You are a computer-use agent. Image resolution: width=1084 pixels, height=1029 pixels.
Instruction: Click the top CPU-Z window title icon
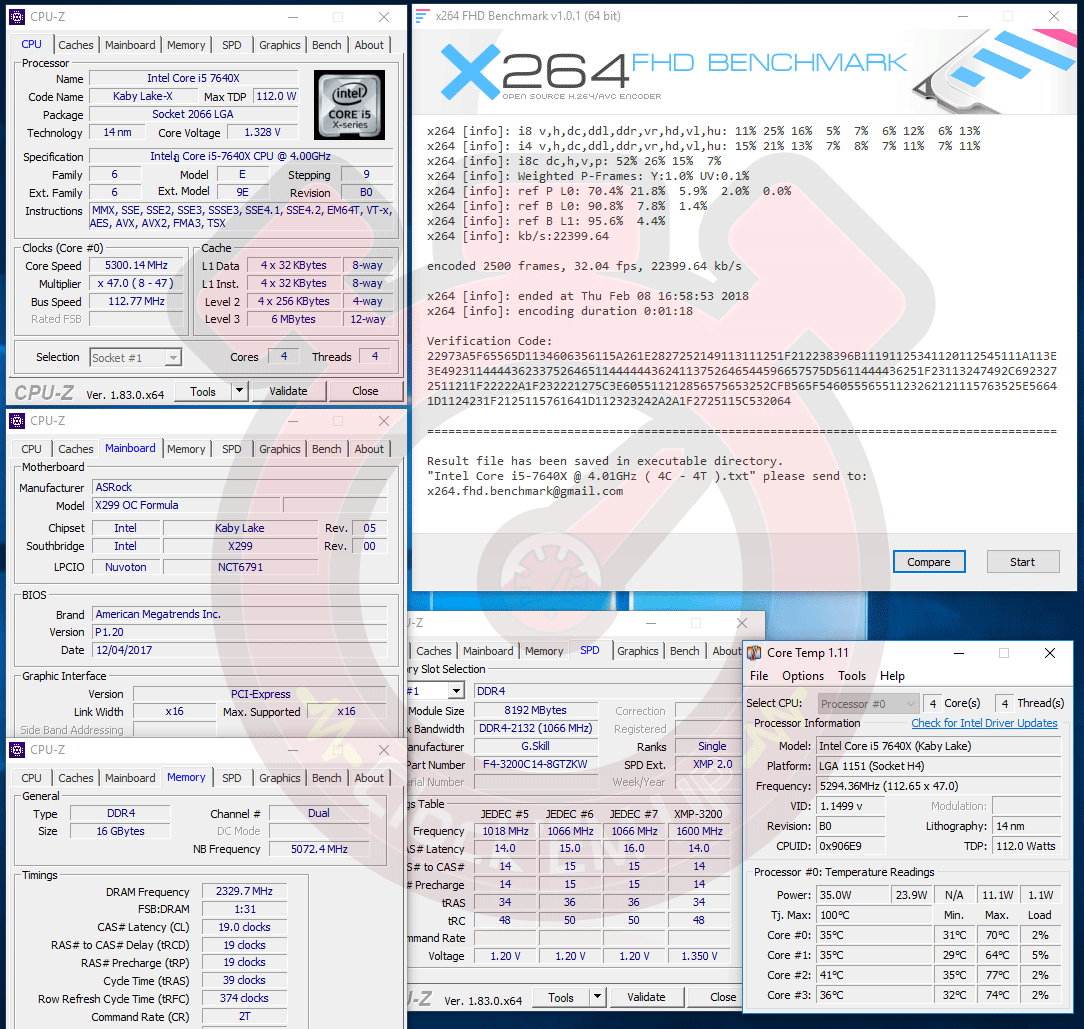coord(17,17)
